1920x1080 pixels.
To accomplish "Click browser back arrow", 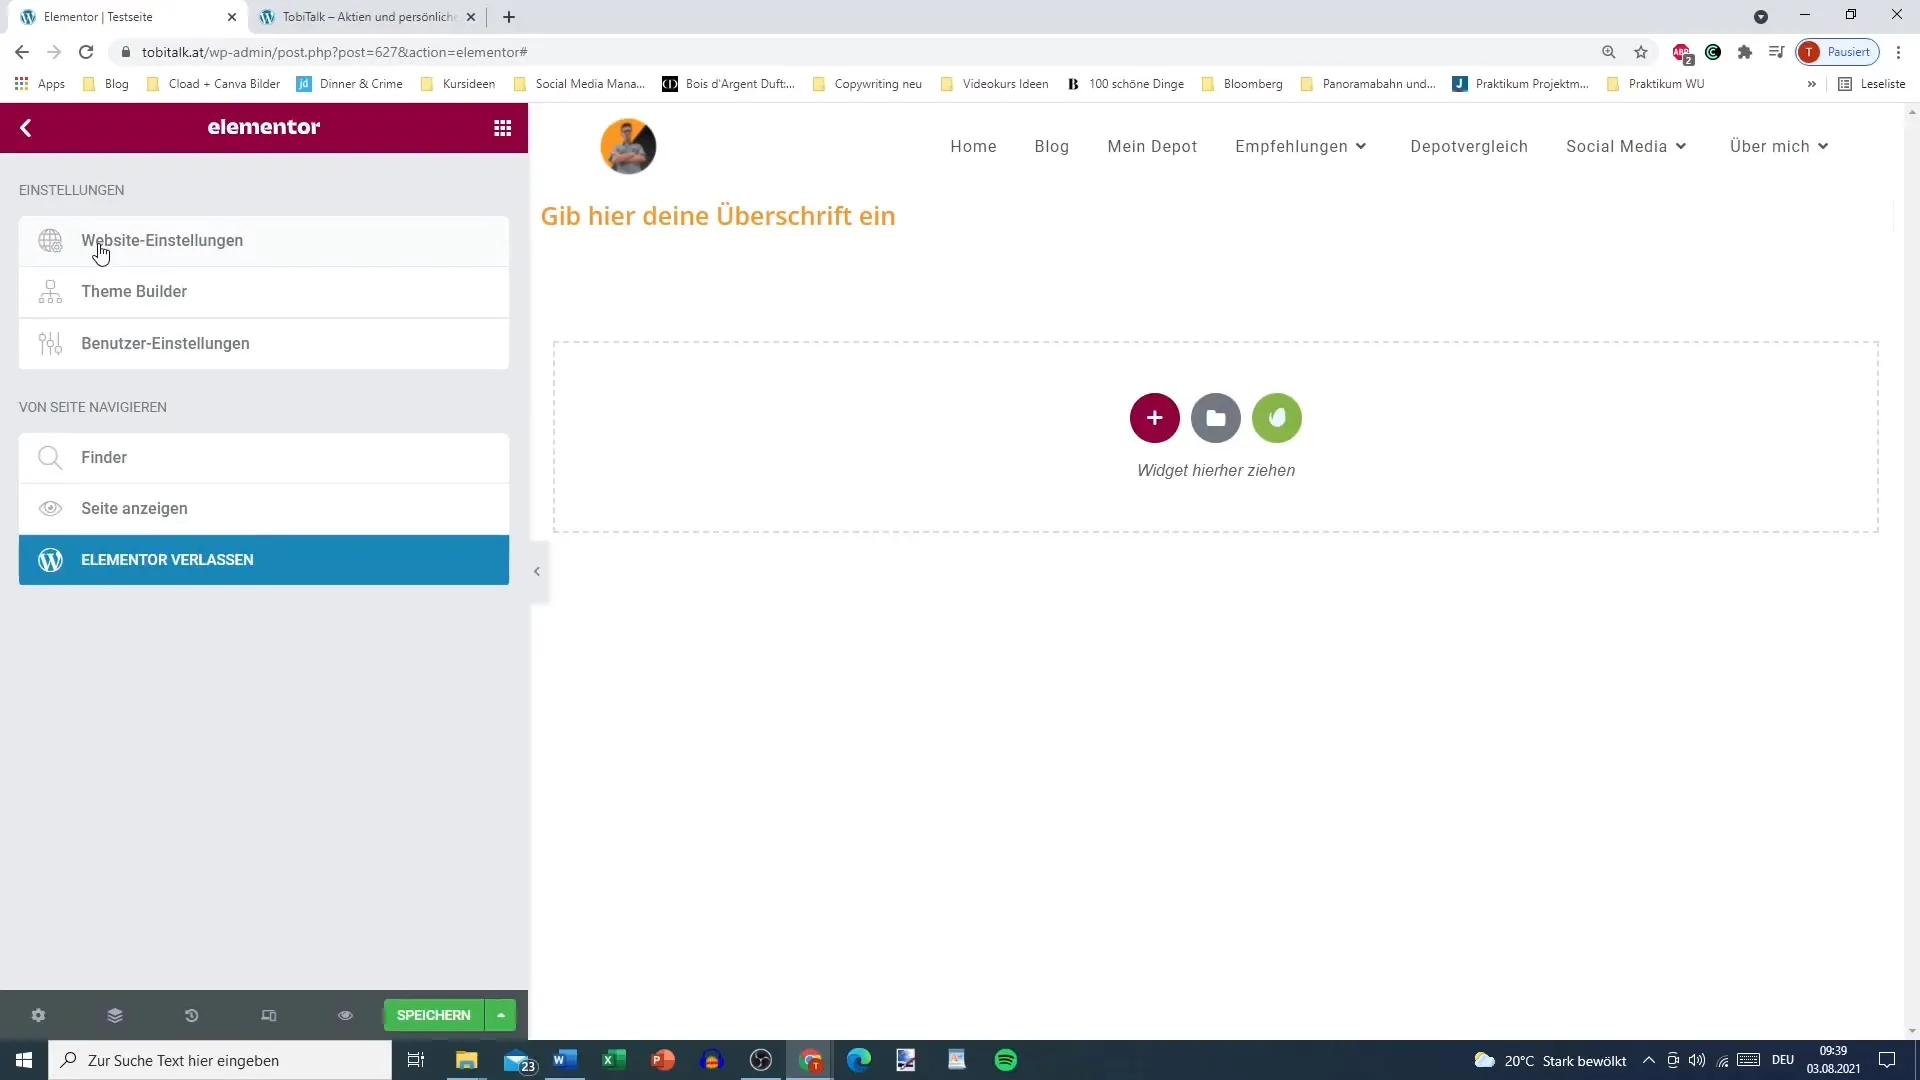I will click(x=22, y=52).
